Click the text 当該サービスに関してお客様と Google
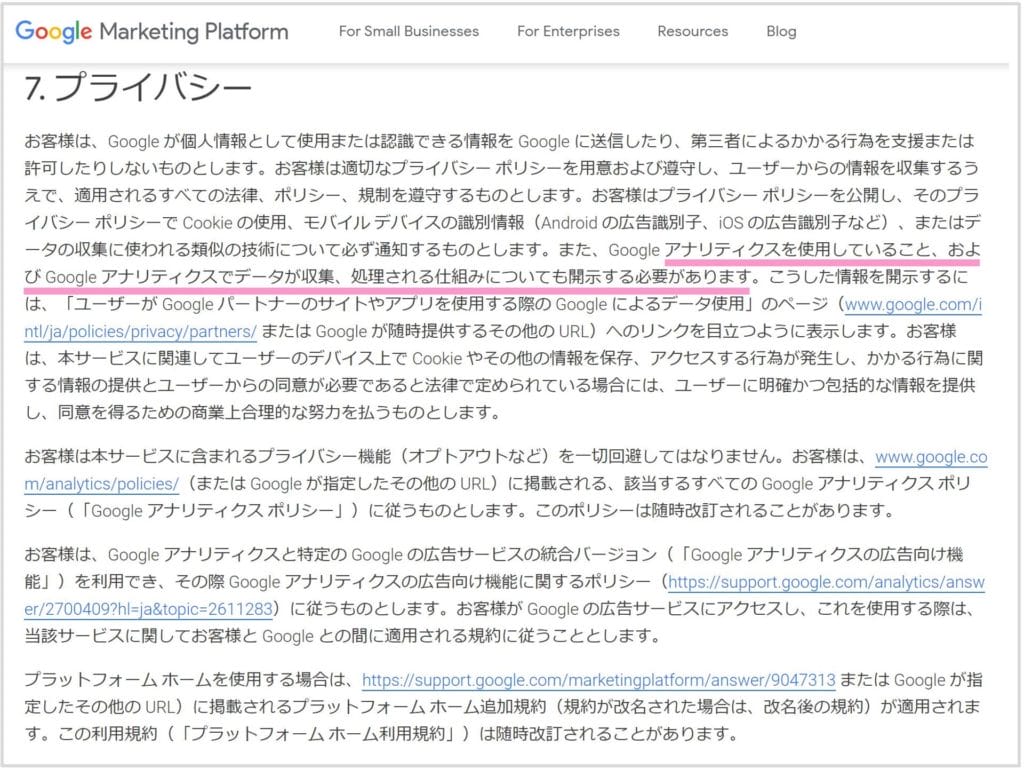Viewport: 1024px width, 769px height. click(x=169, y=636)
